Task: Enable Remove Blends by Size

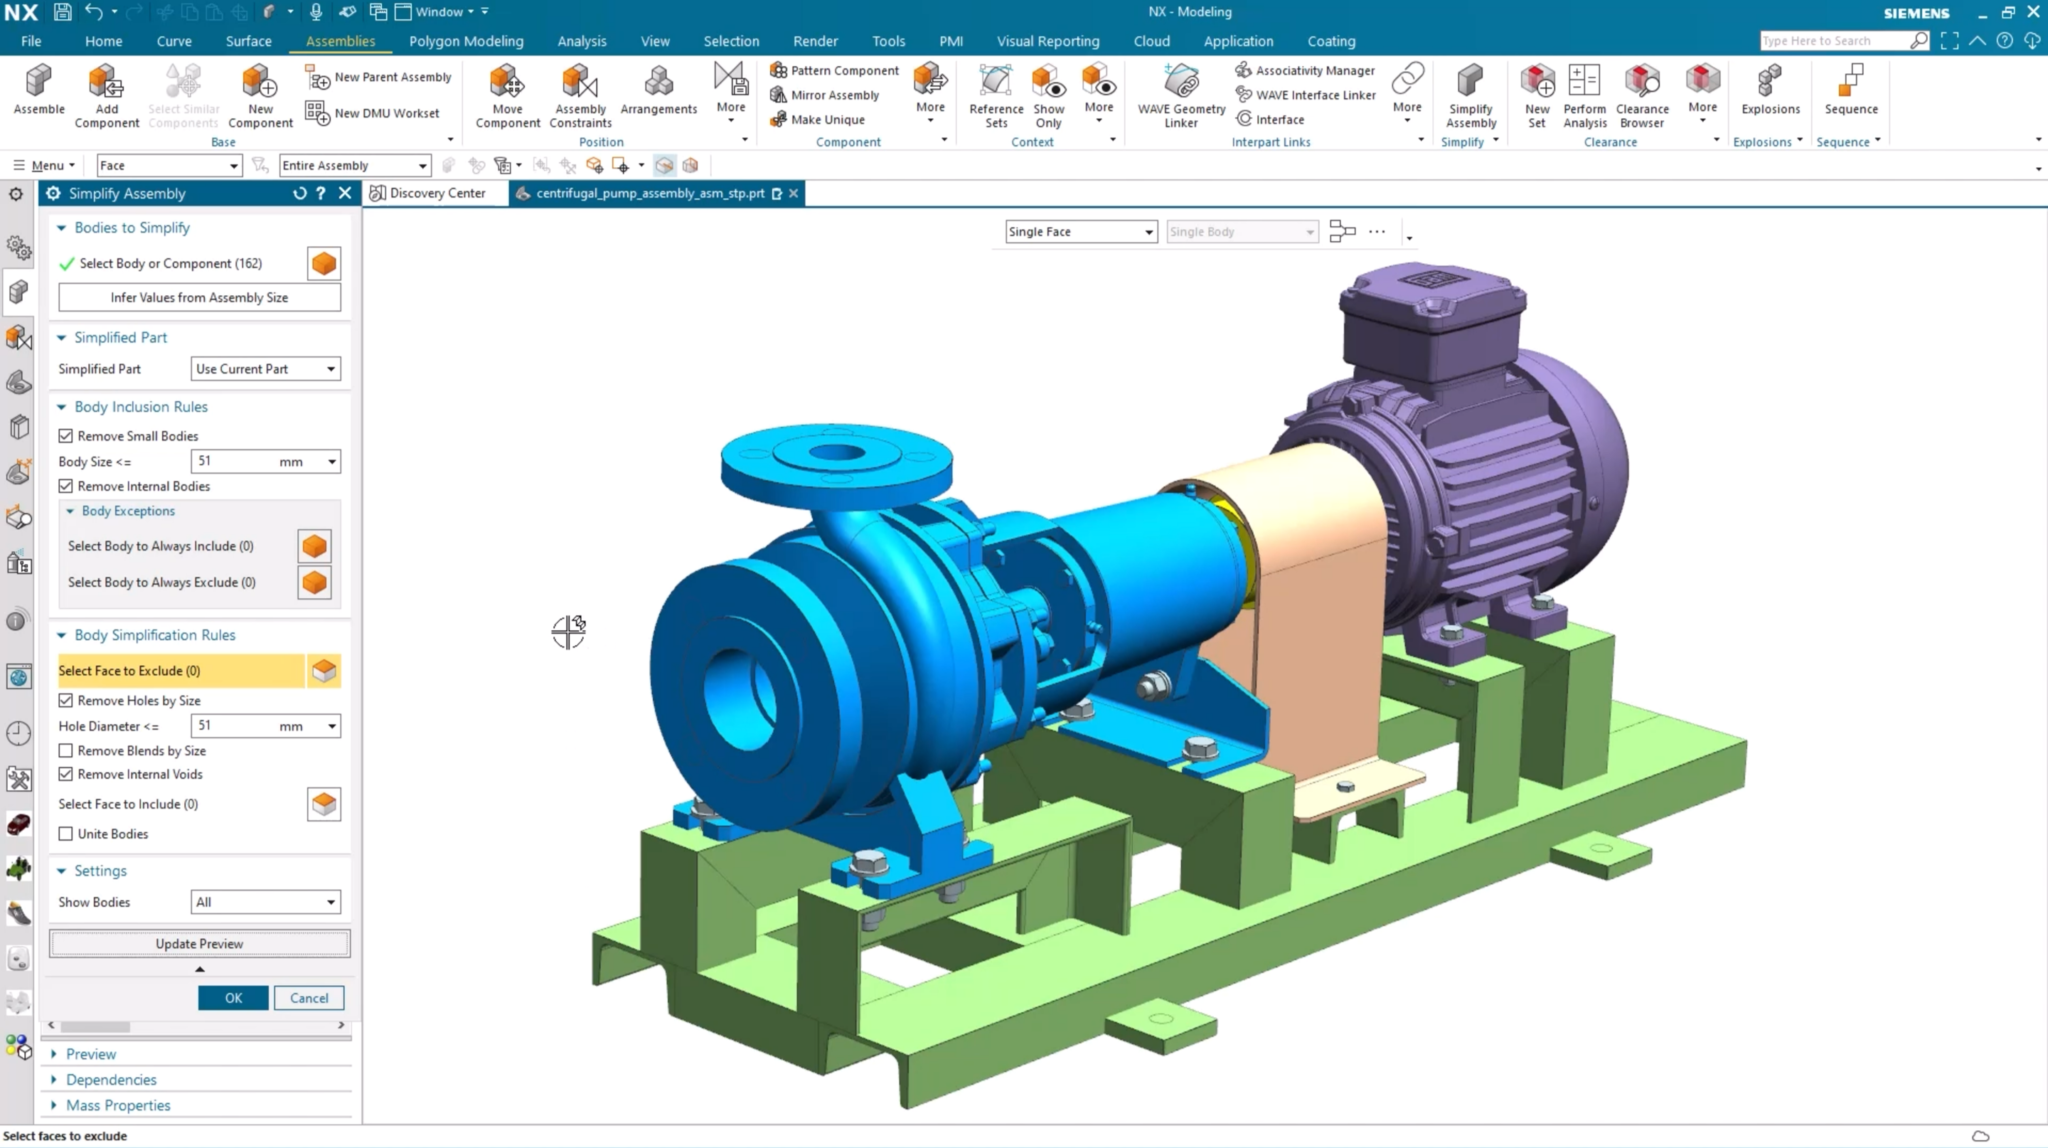Action: click(66, 751)
